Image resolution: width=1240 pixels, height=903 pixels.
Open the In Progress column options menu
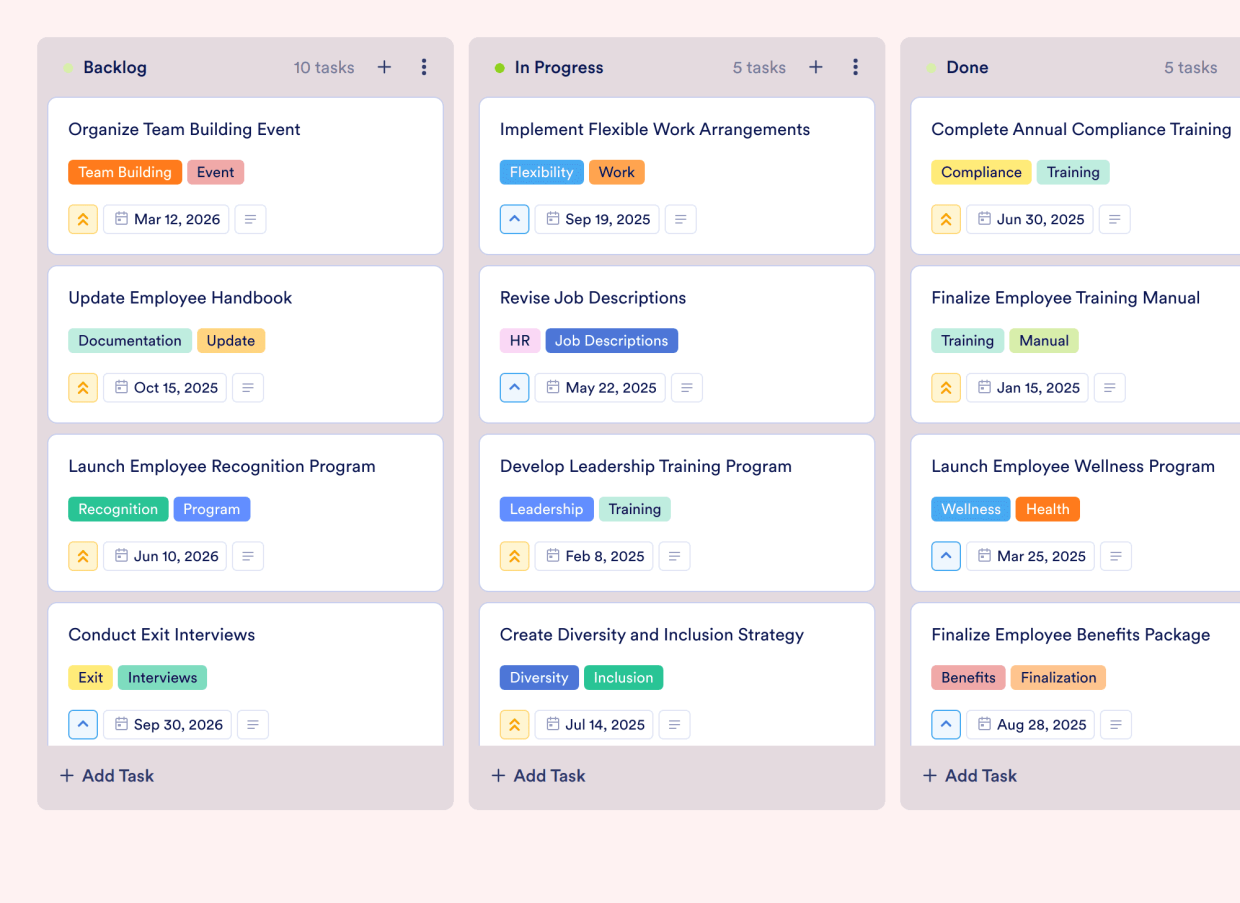coord(856,67)
